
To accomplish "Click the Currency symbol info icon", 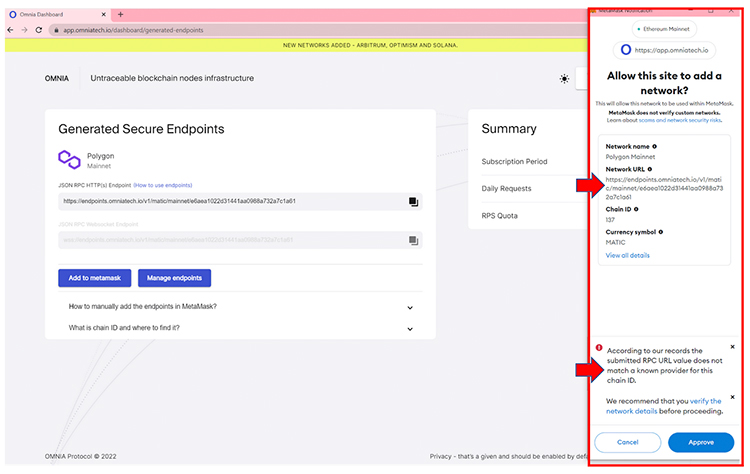I will (661, 232).
